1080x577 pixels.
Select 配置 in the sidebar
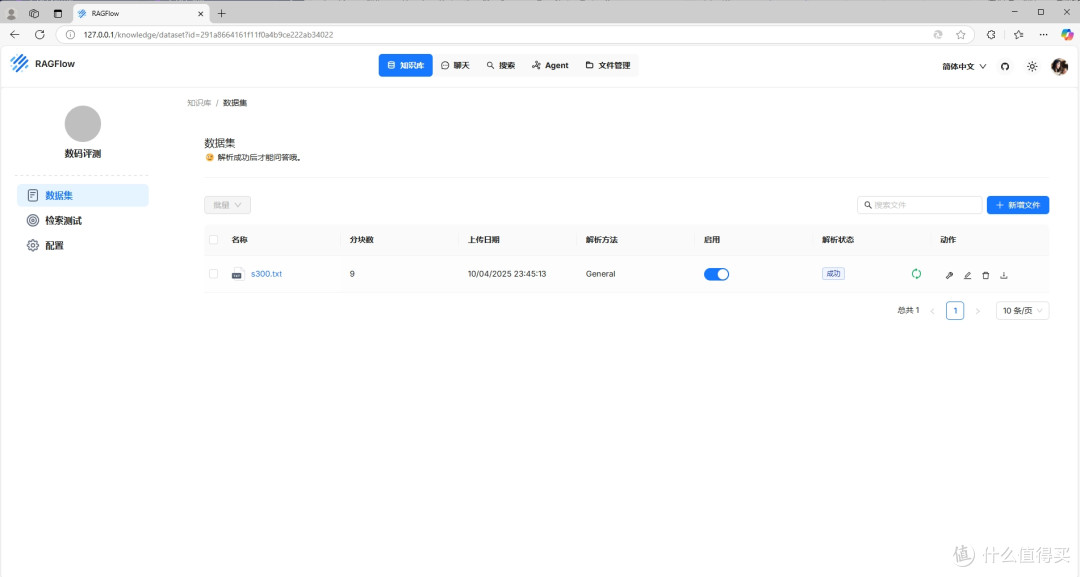[x=83, y=245]
